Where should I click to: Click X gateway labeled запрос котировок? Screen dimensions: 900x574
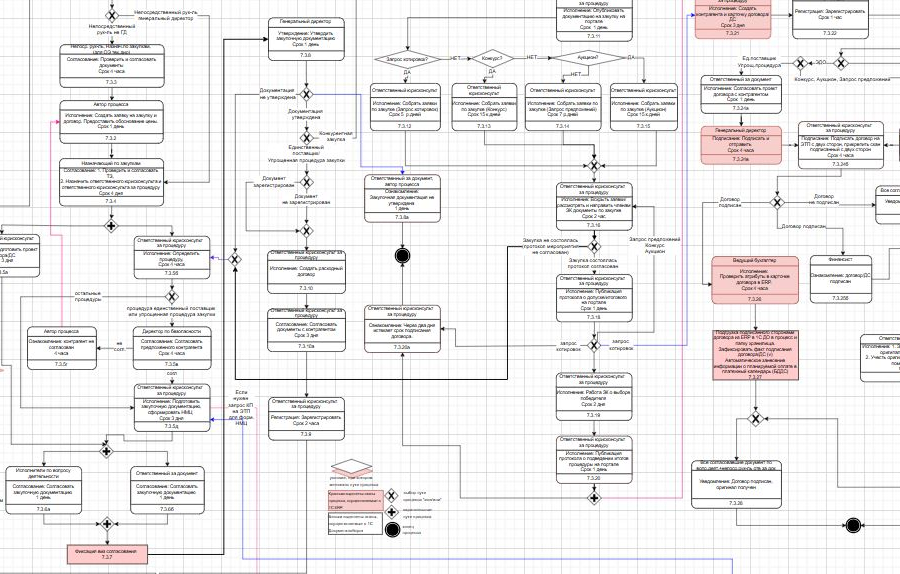coord(595,345)
